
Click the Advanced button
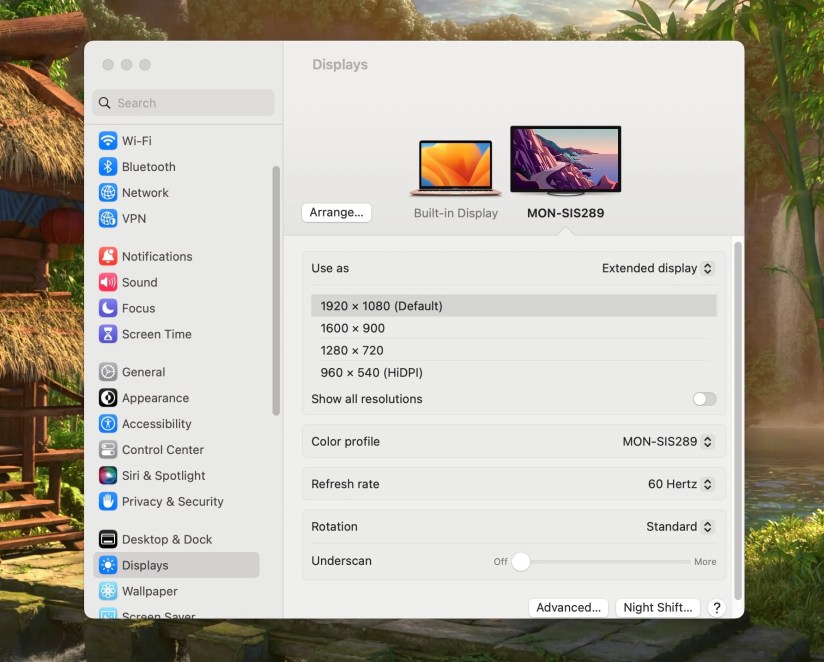point(568,607)
